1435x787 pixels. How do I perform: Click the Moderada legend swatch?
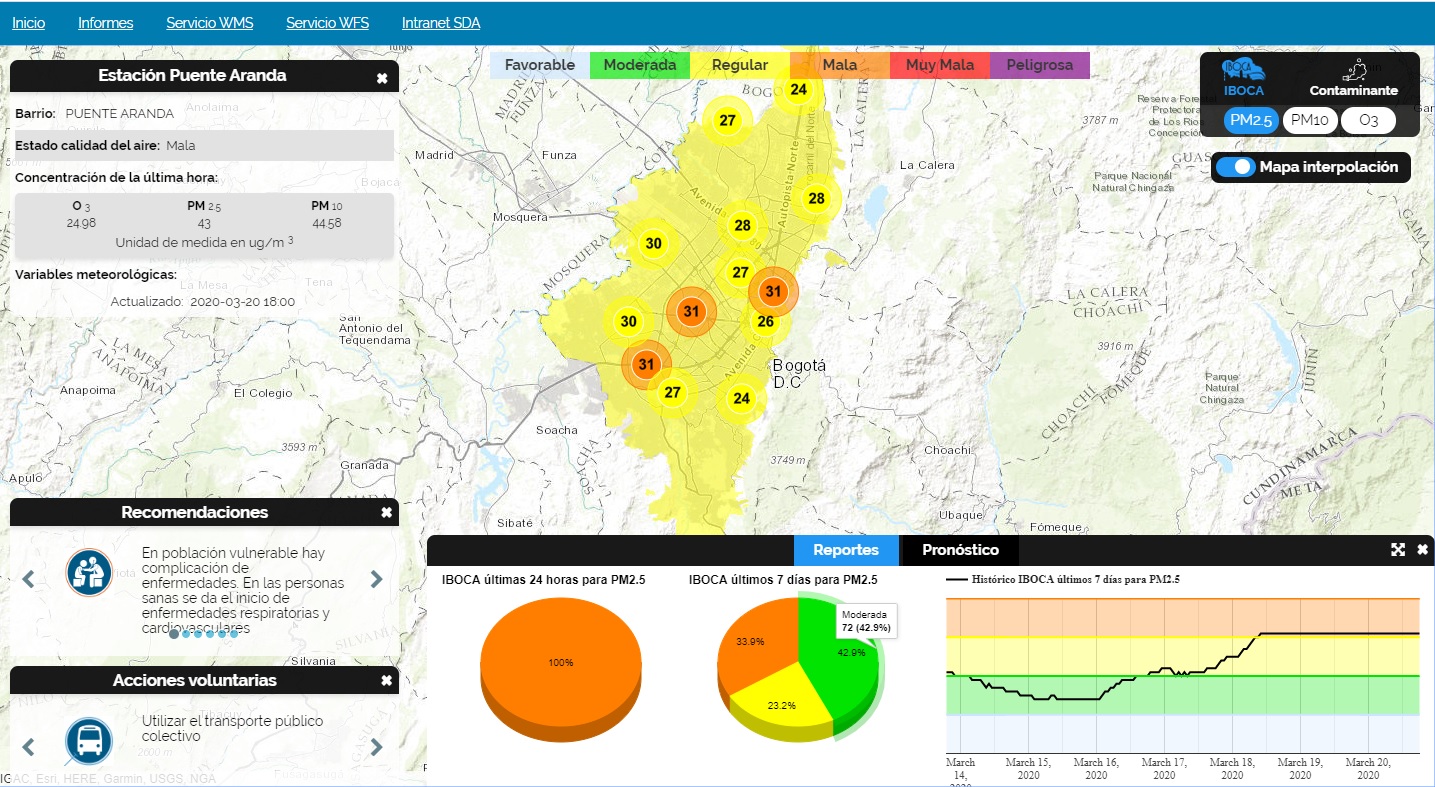point(640,65)
